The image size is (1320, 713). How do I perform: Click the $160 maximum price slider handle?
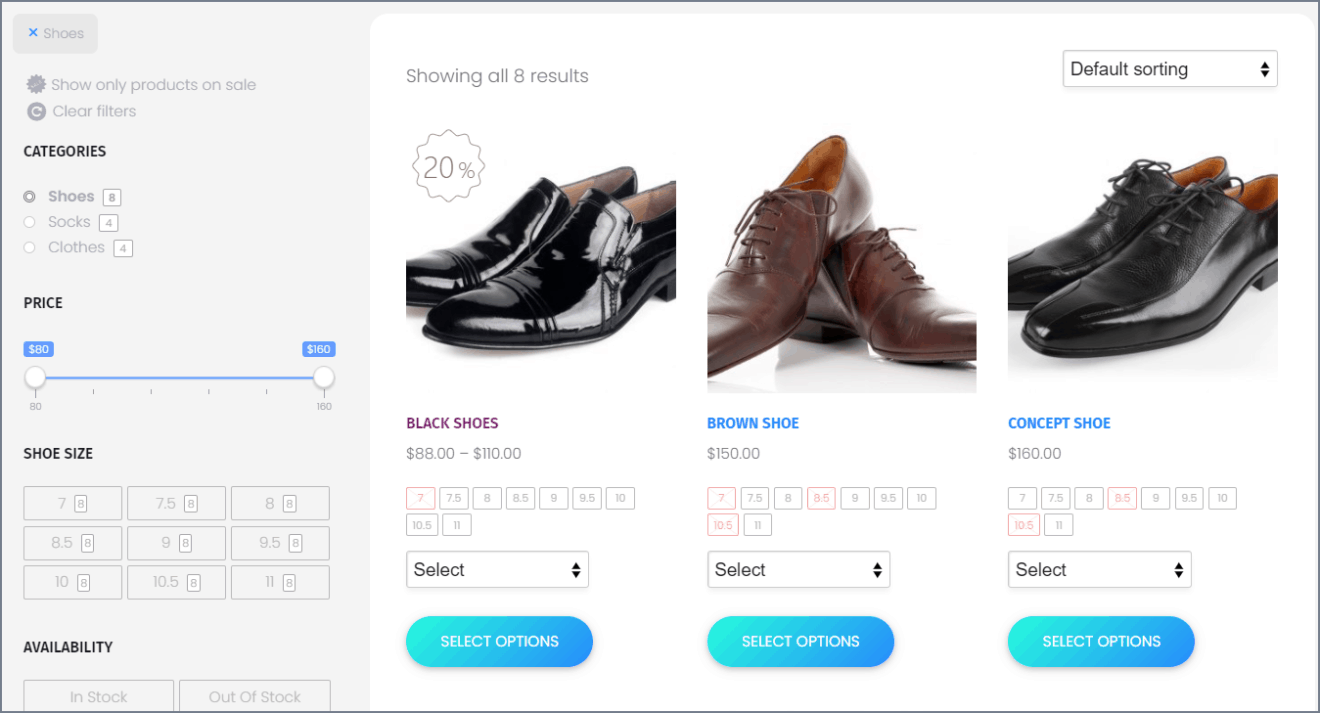[x=322, y=378]
